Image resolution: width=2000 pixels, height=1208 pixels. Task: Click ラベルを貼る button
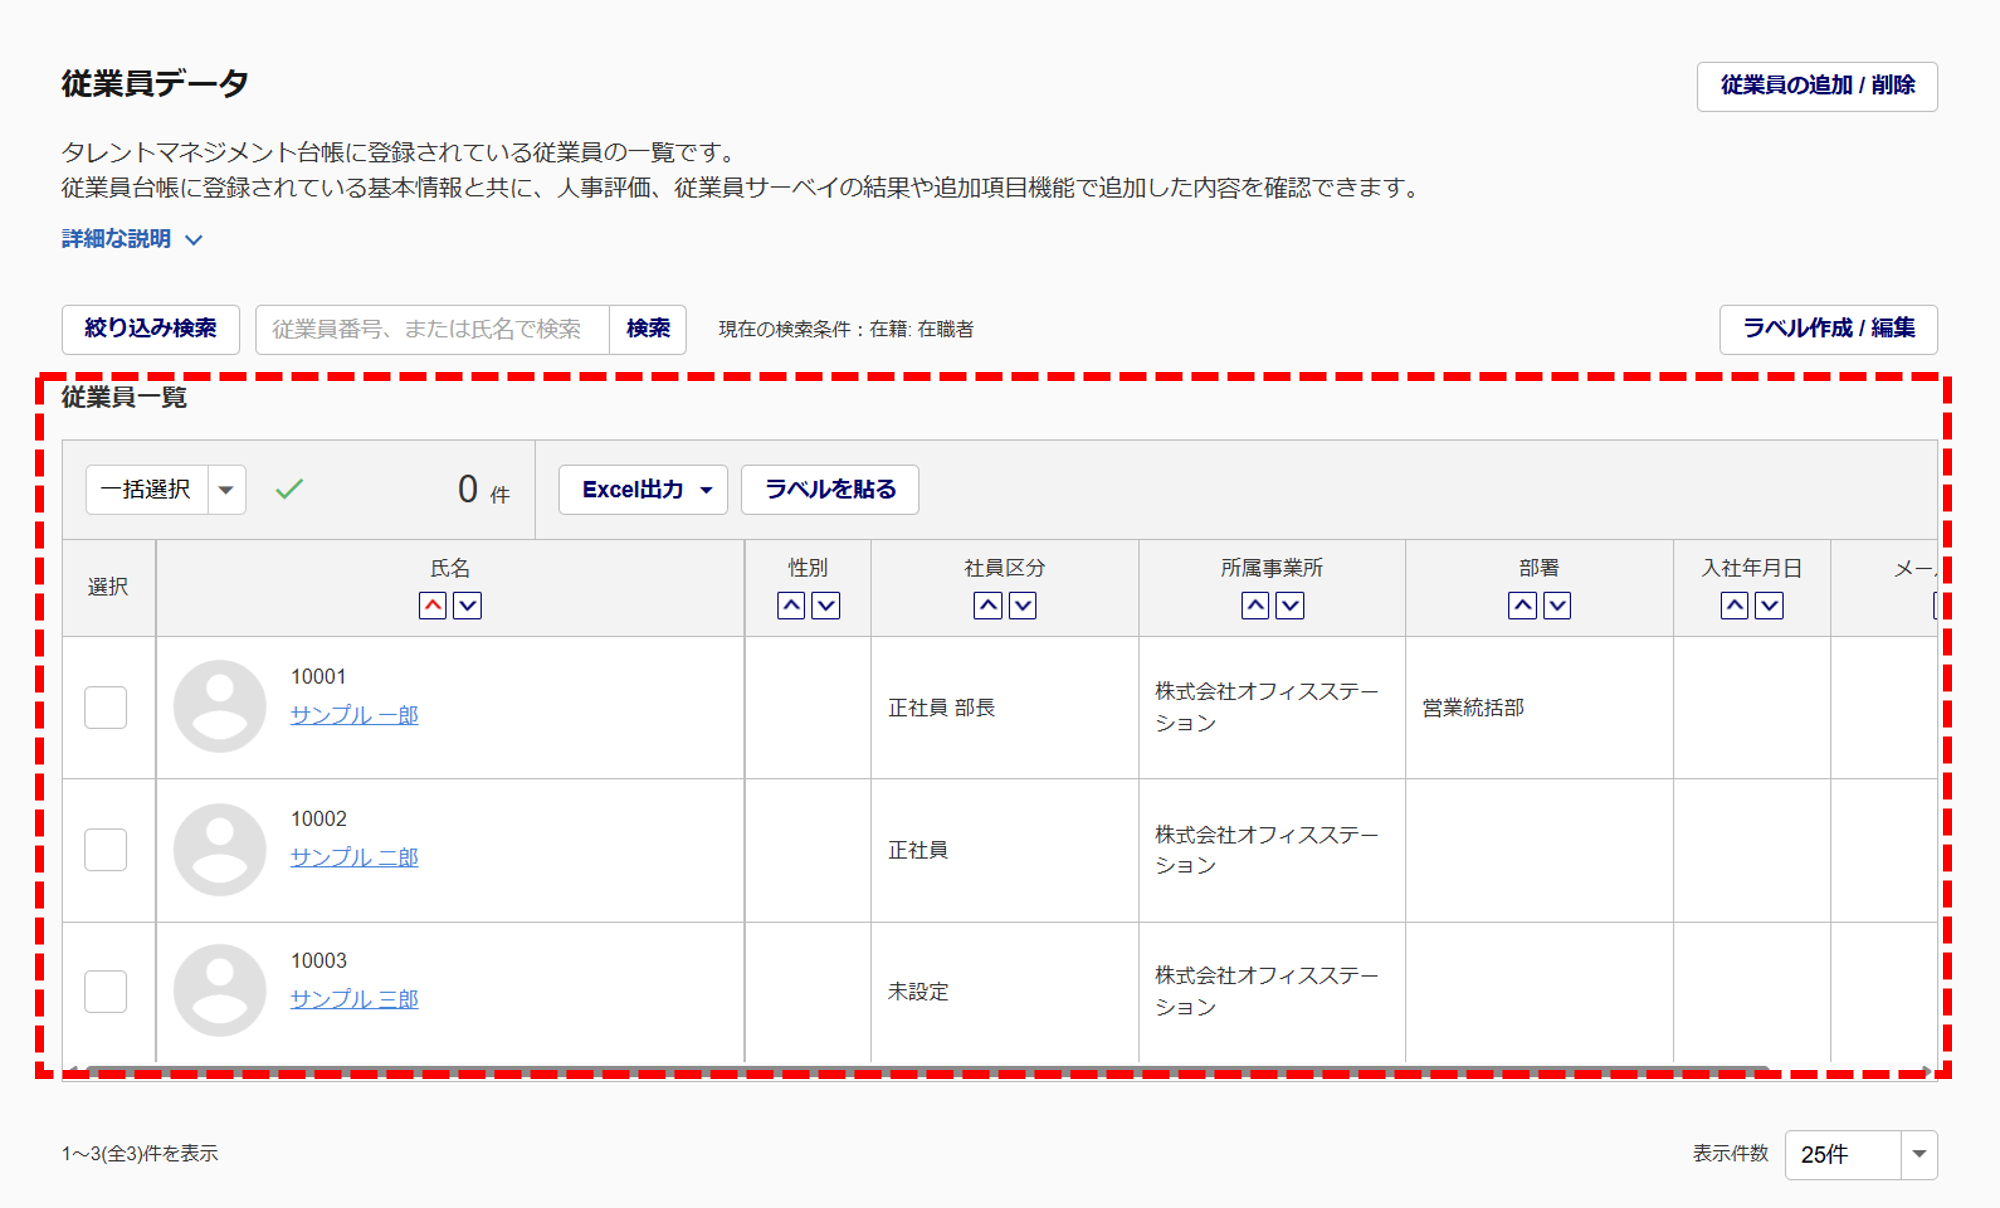tap(830, 490)
